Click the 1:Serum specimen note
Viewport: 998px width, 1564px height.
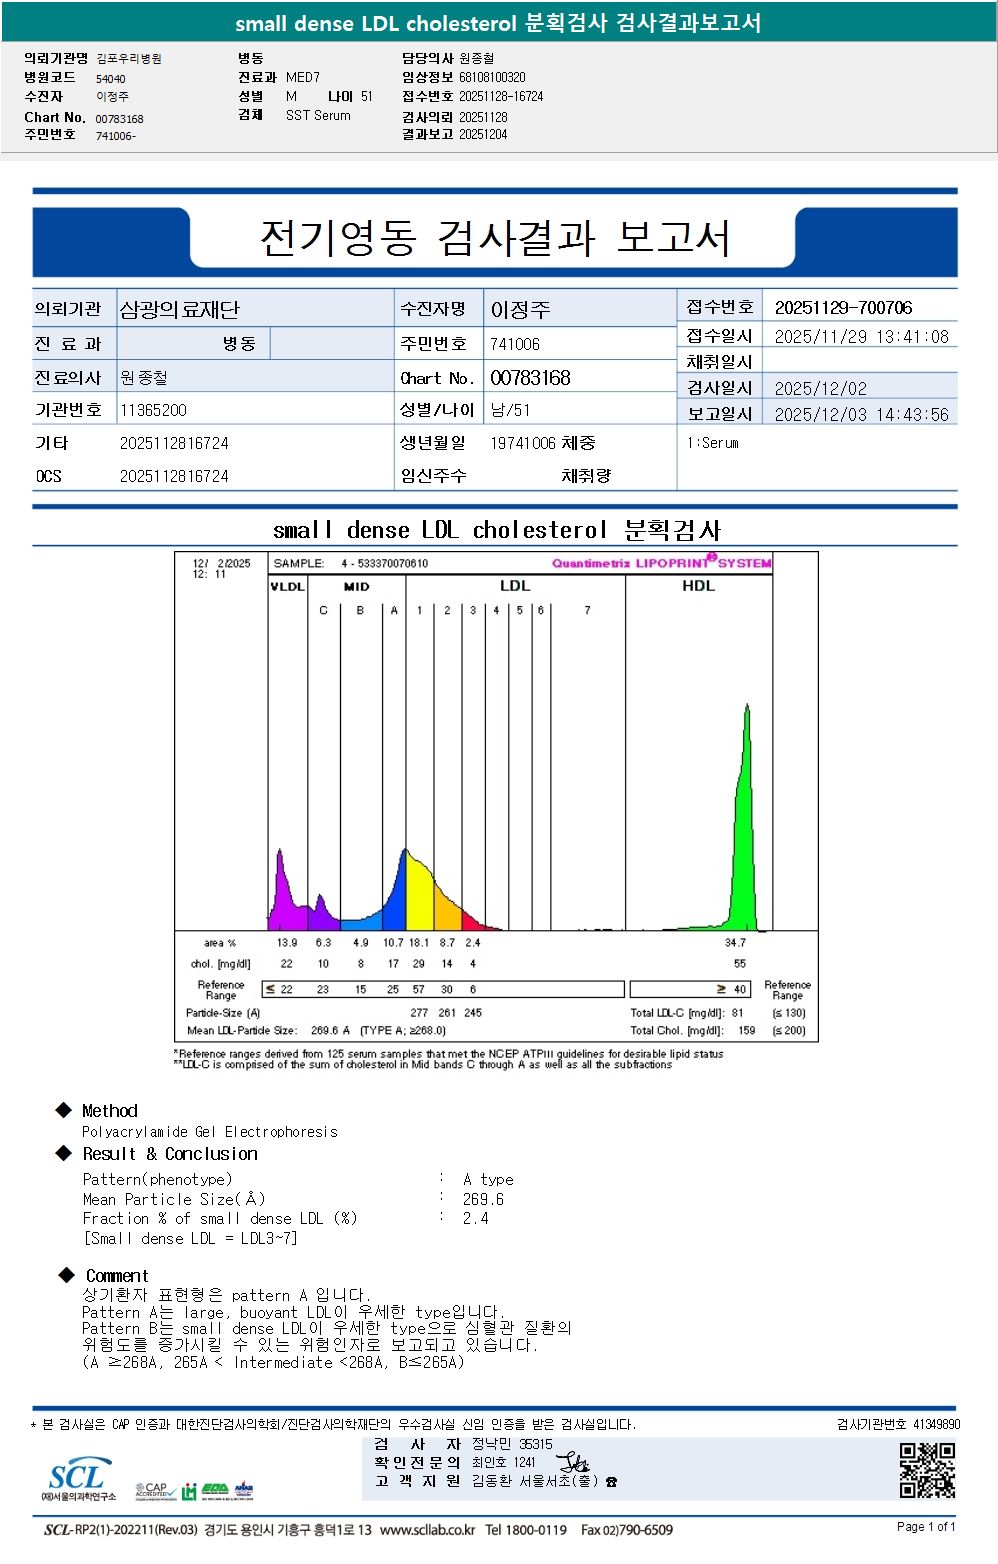713,443
